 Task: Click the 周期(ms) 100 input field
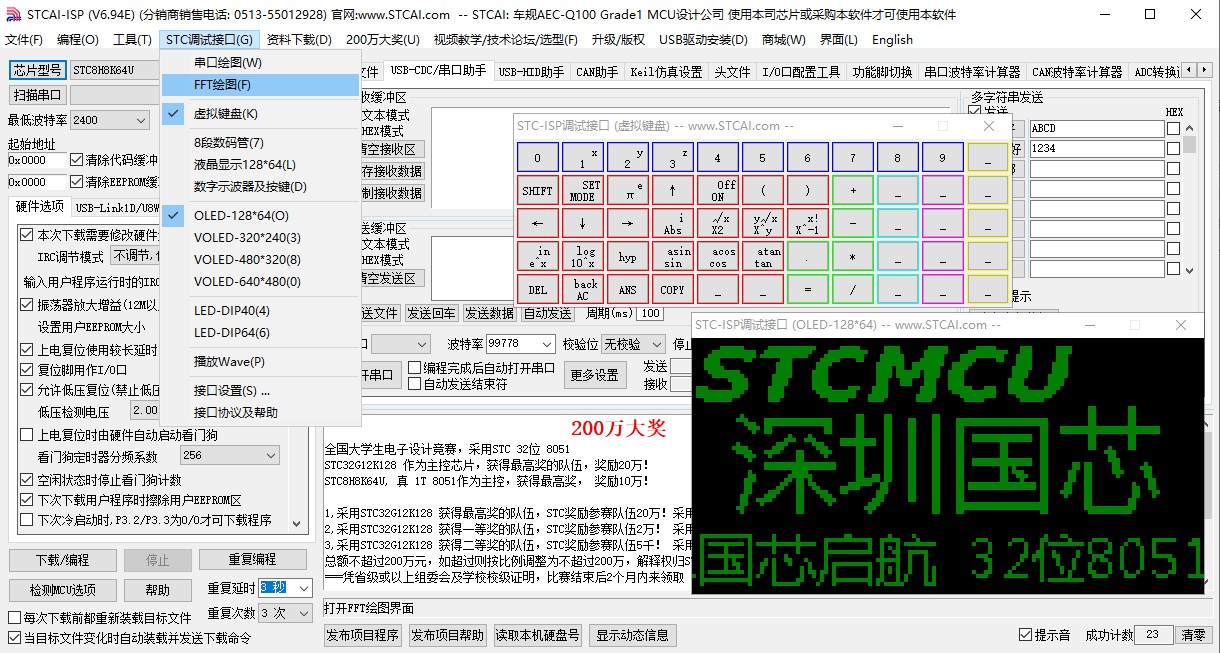point(650,313)
